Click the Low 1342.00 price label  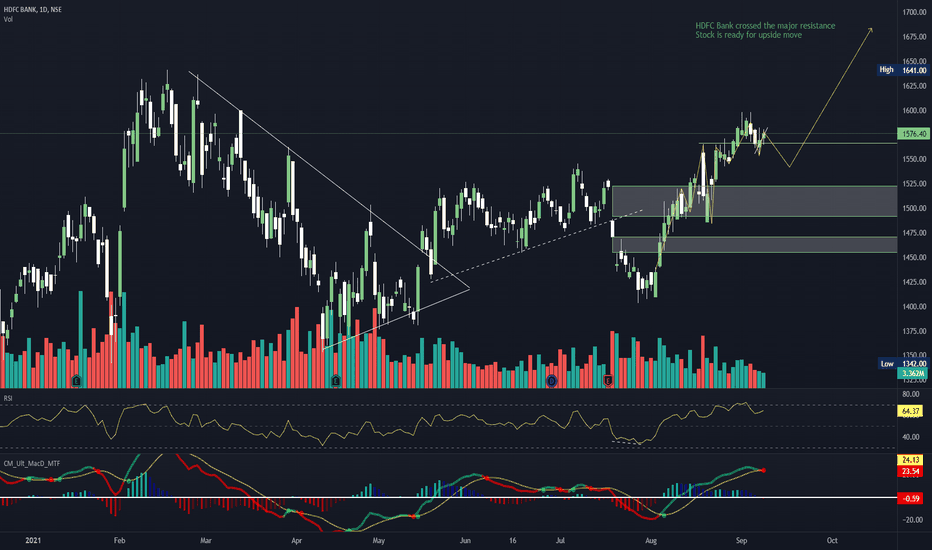[903, 363]
